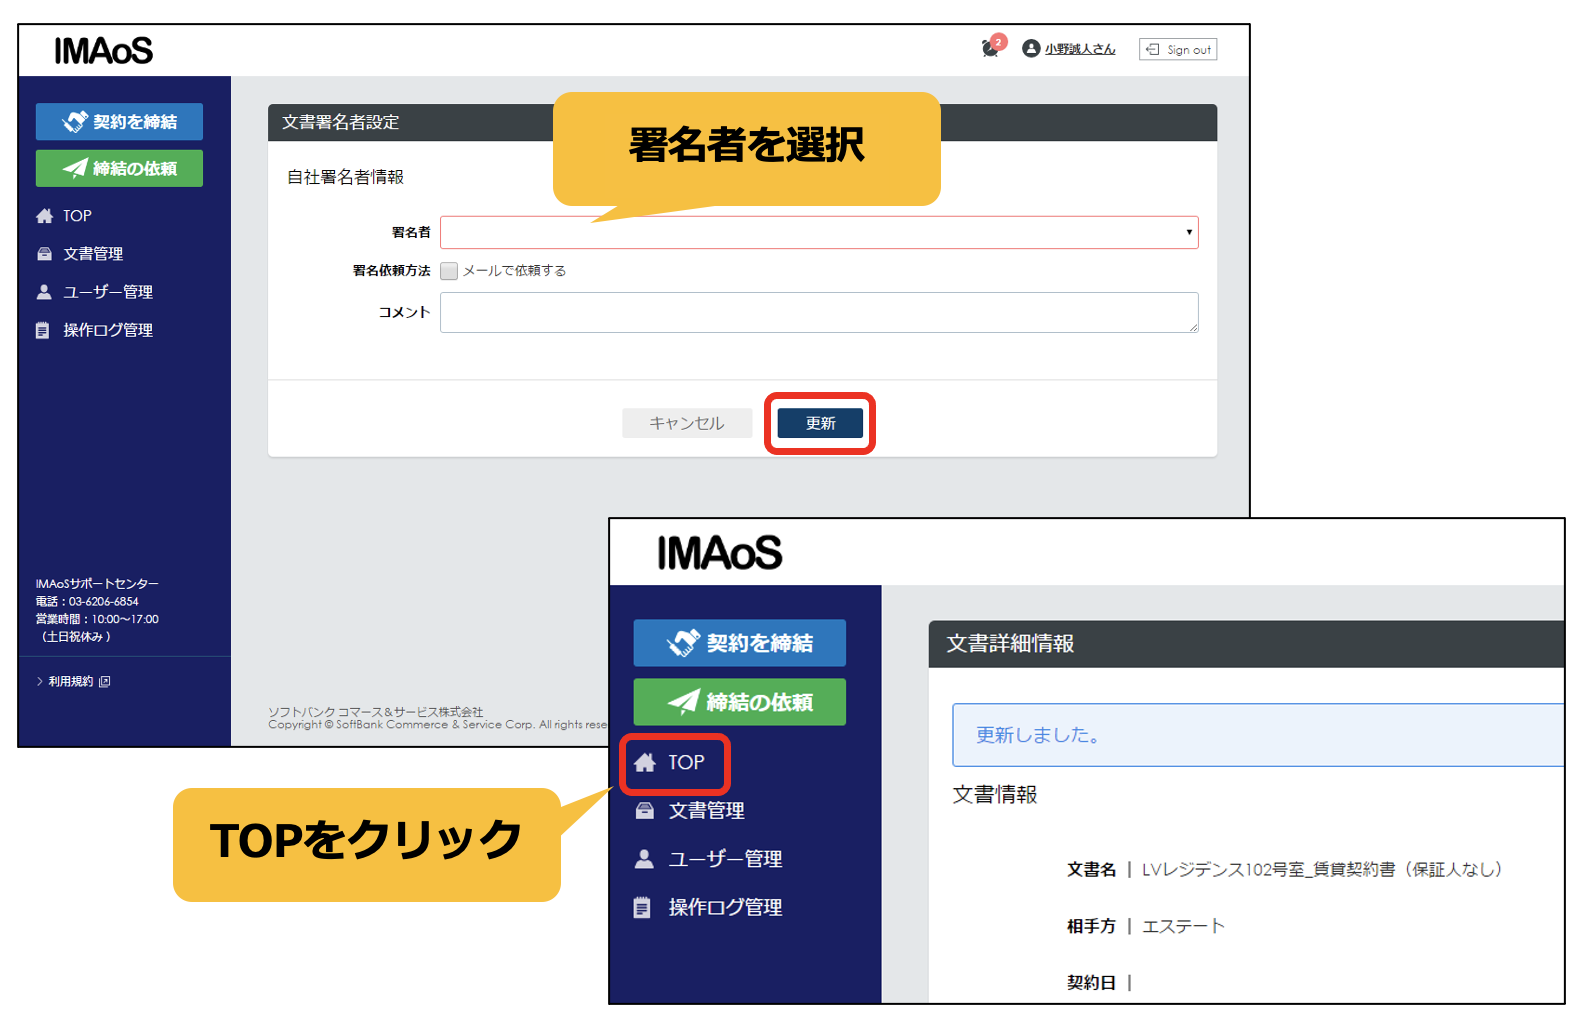Click into the コメント text field

click(818, 312)
